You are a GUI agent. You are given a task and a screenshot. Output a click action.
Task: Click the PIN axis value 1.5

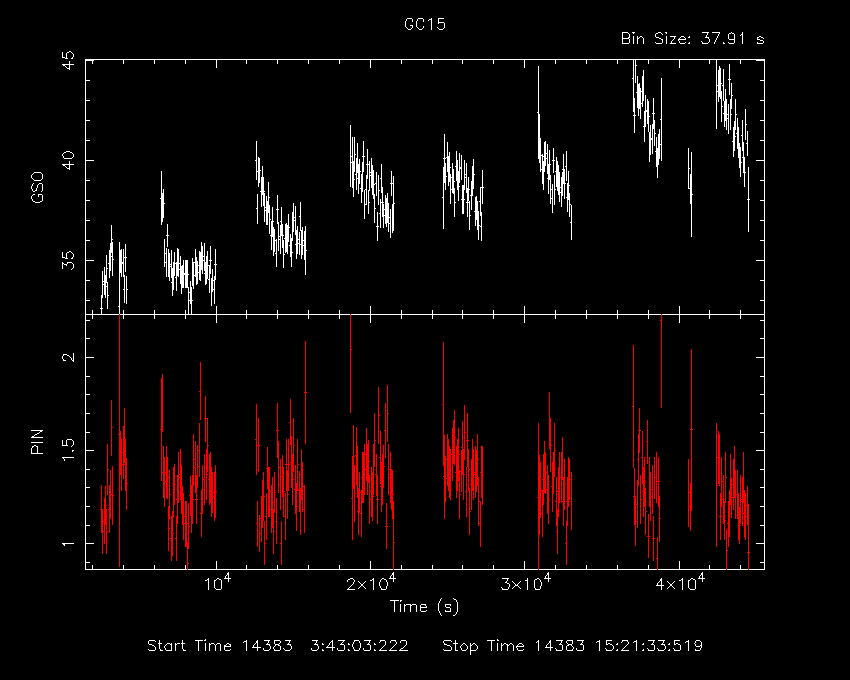70,451
